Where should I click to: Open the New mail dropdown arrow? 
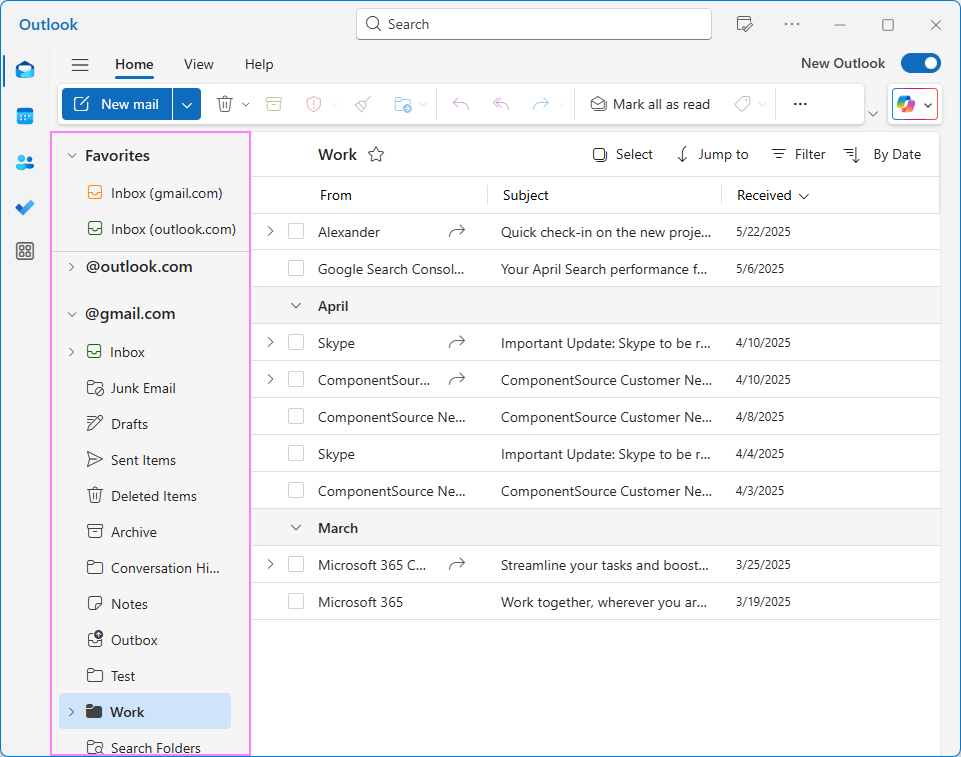point(187,104)
